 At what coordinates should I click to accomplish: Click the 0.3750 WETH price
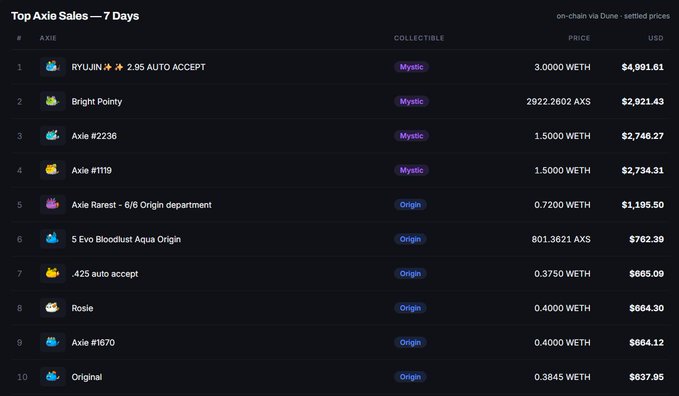(562, 274)
